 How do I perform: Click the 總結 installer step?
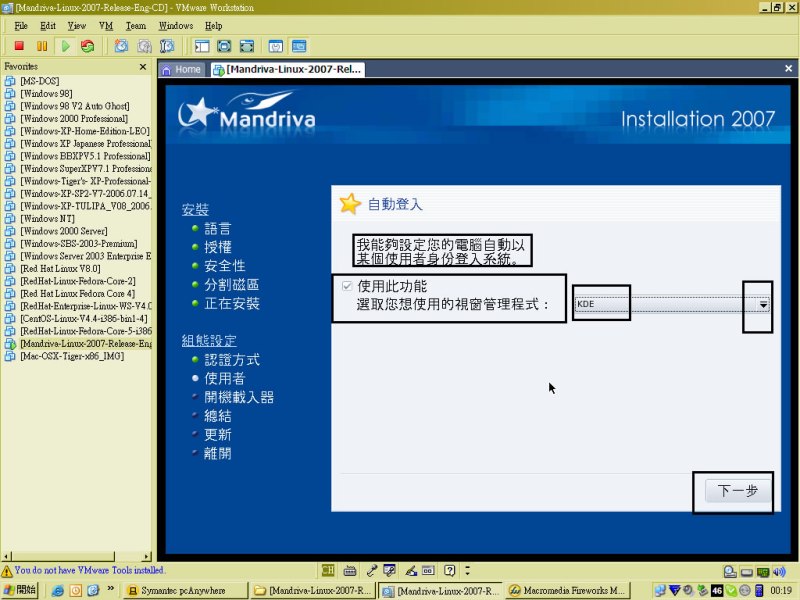coord(218,416)
